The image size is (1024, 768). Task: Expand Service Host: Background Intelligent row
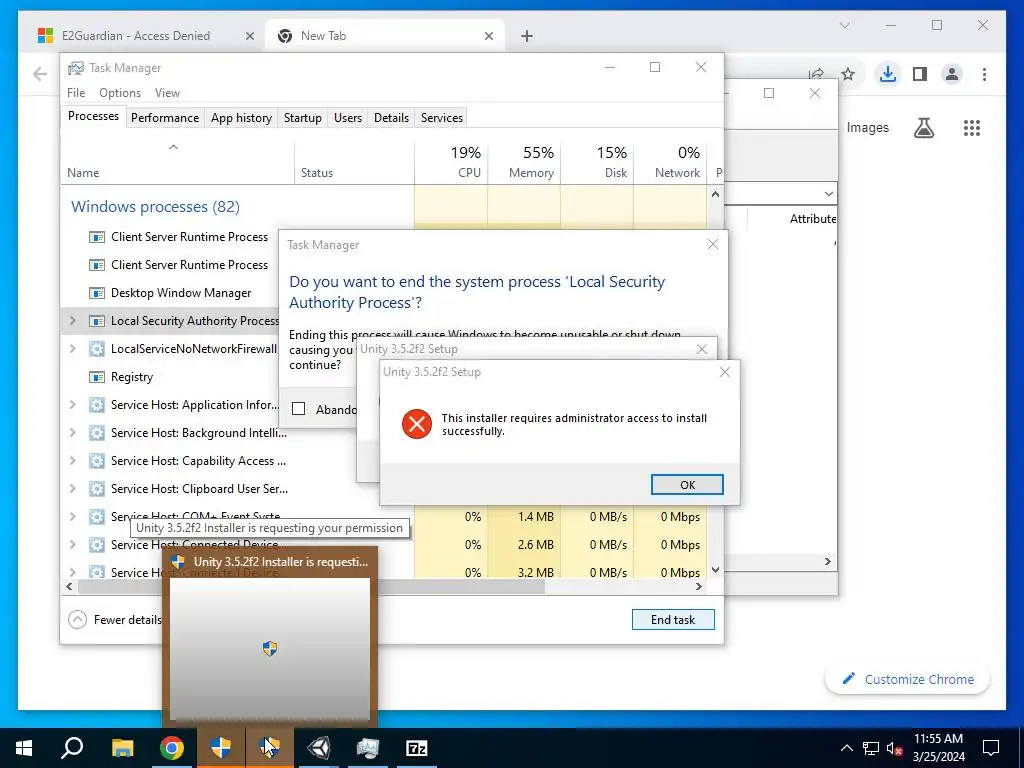tap(72, 433)
